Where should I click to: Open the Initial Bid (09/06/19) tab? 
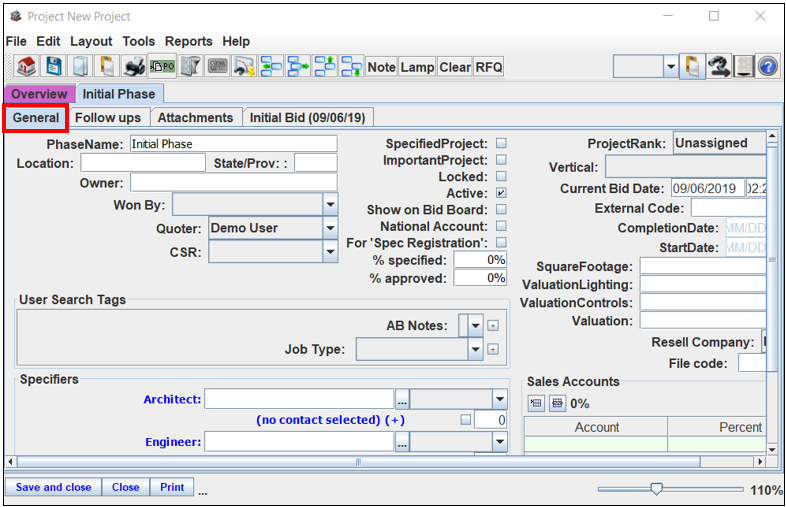307,118
